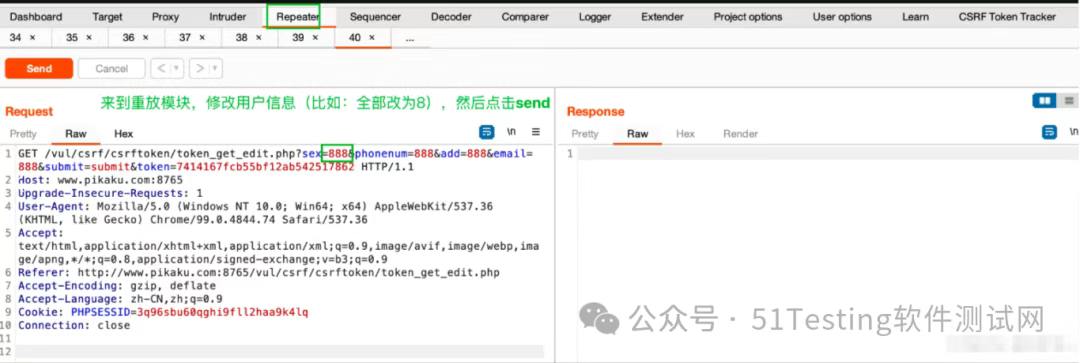Switch to the Extender tab
This screenshot has width=1080, height=363.
(x=662, y=17)
